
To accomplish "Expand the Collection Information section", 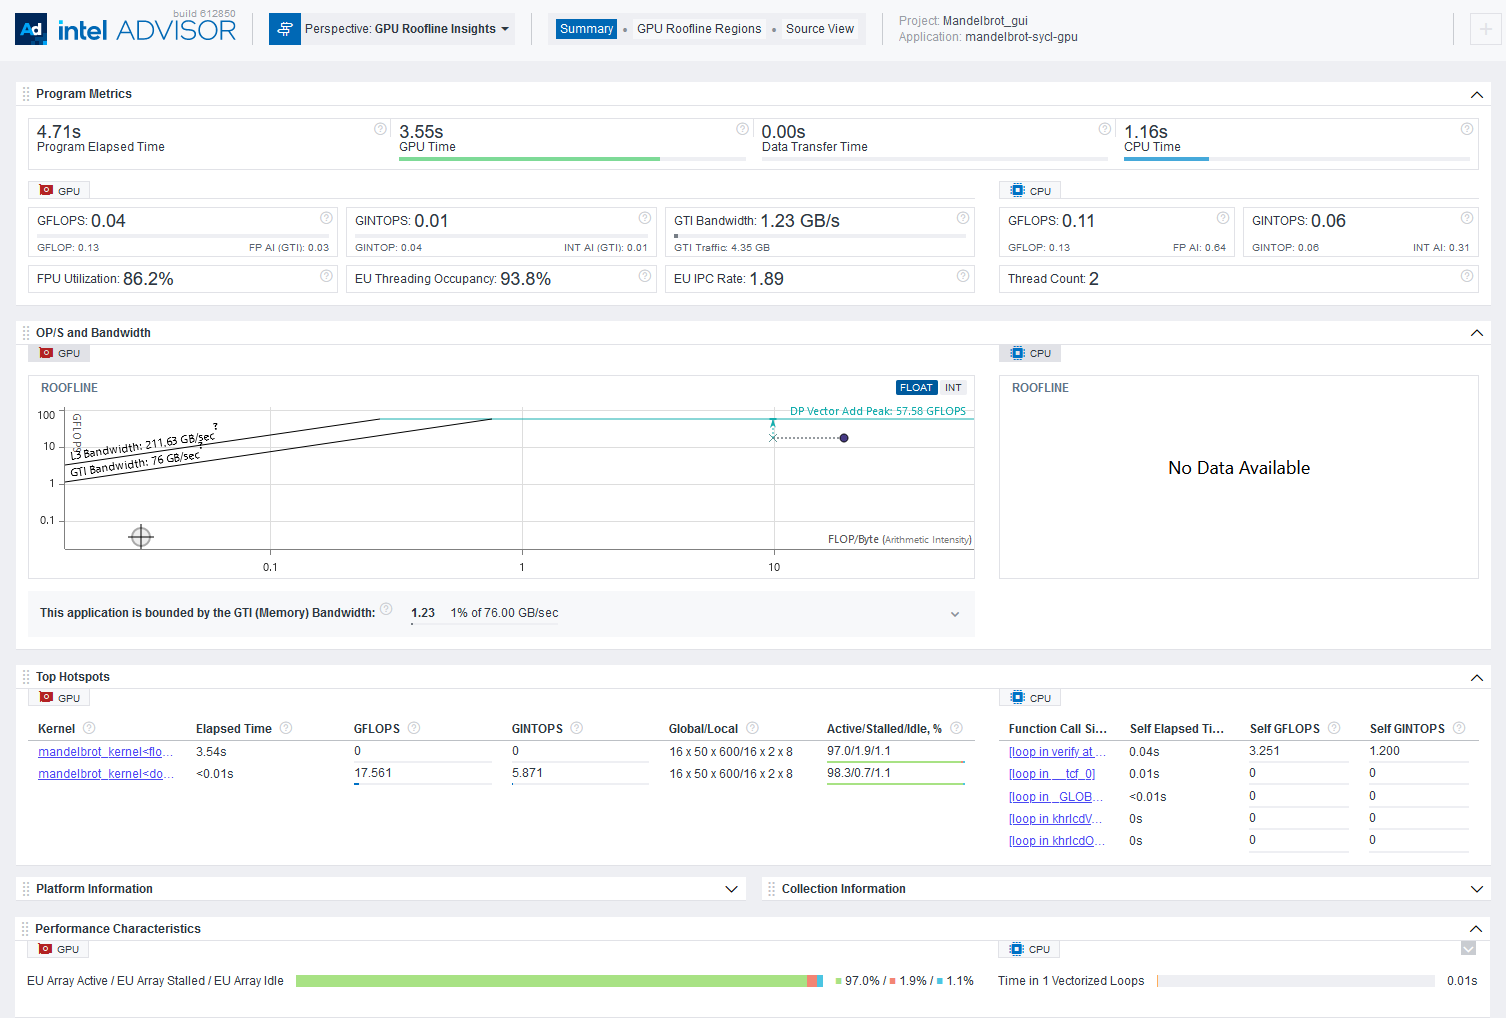I will click(1476, 889).
